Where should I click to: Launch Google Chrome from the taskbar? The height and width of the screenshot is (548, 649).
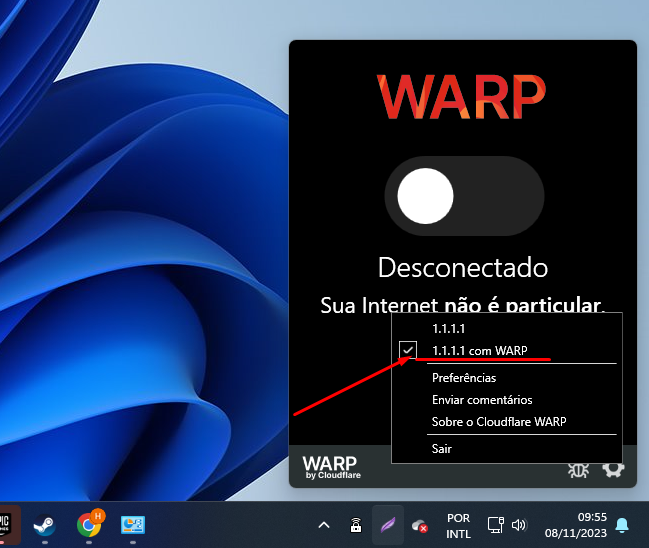89,525
